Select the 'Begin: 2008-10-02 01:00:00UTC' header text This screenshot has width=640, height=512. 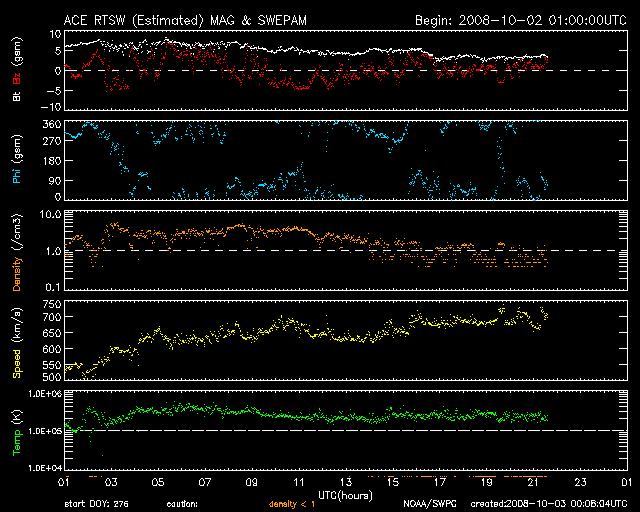[x=521, y=20]
